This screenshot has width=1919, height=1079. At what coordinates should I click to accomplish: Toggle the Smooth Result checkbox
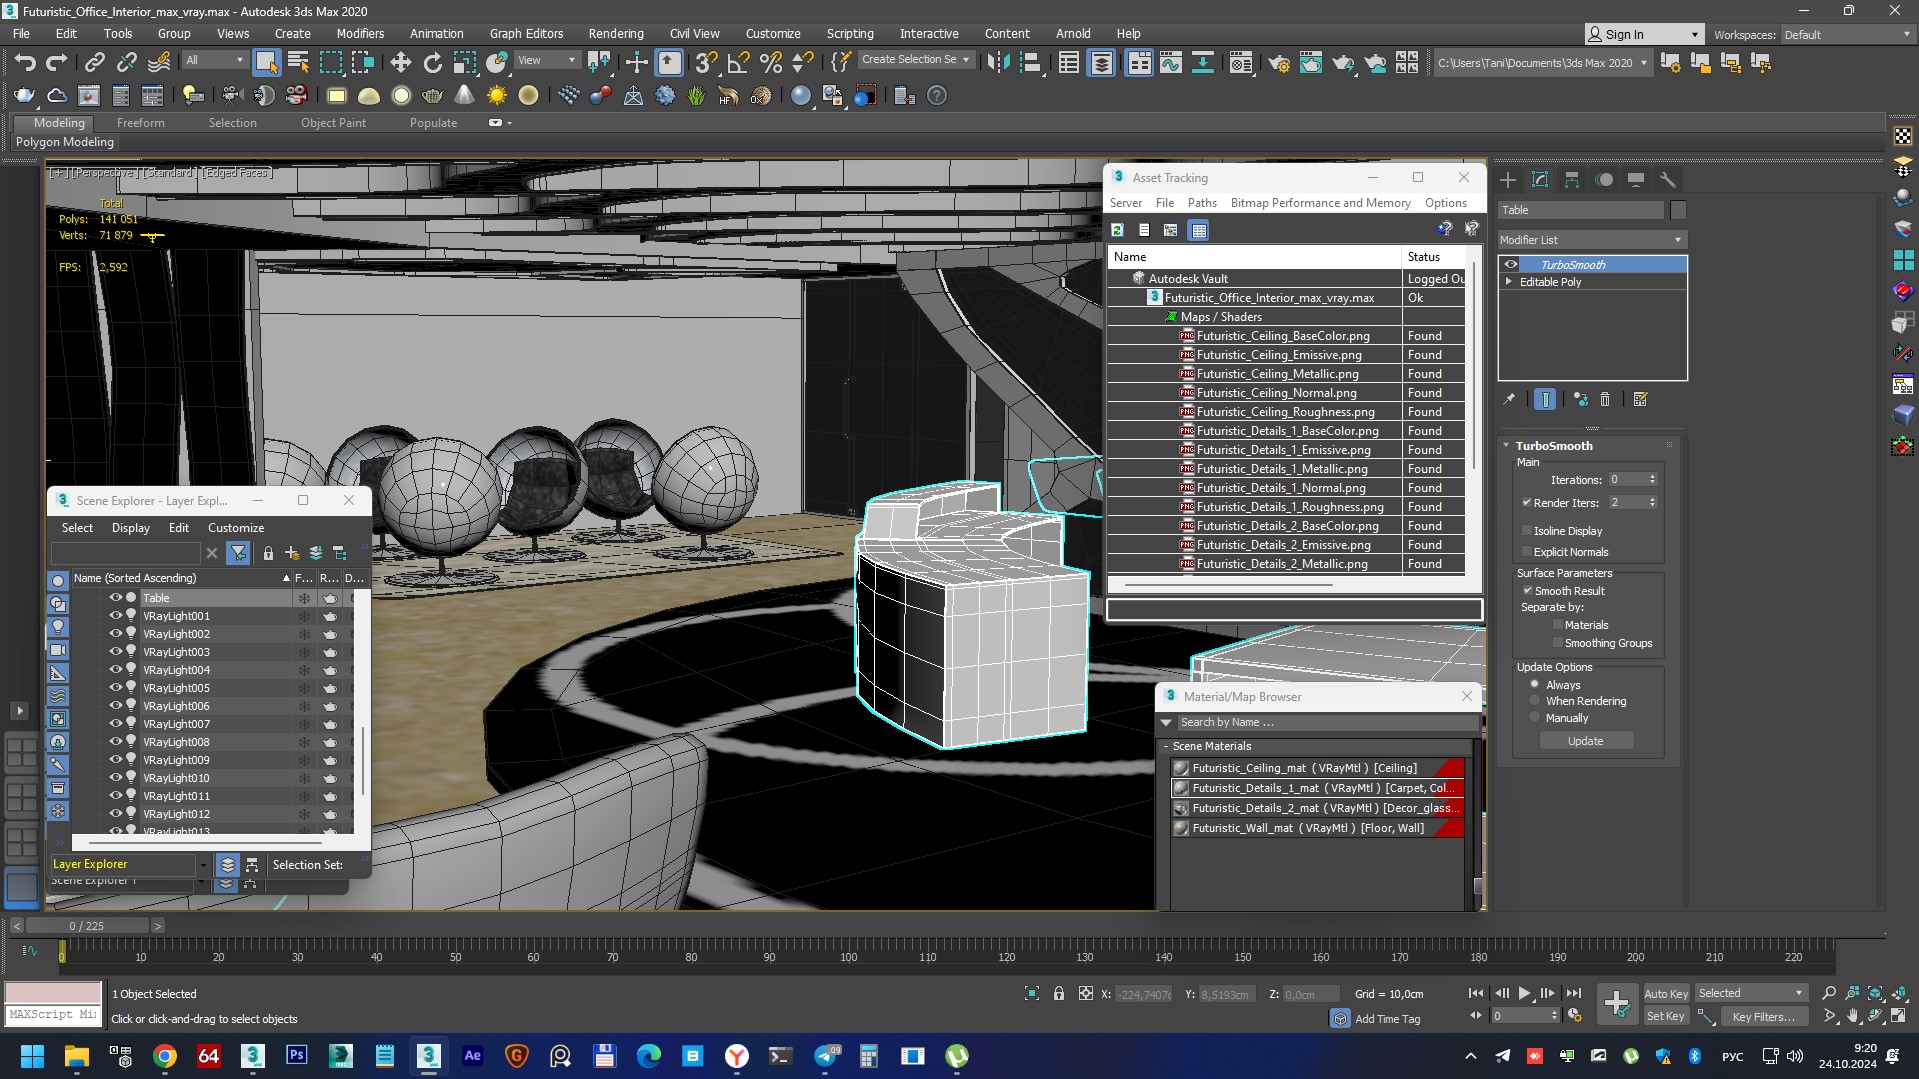tap(1528, 591)
